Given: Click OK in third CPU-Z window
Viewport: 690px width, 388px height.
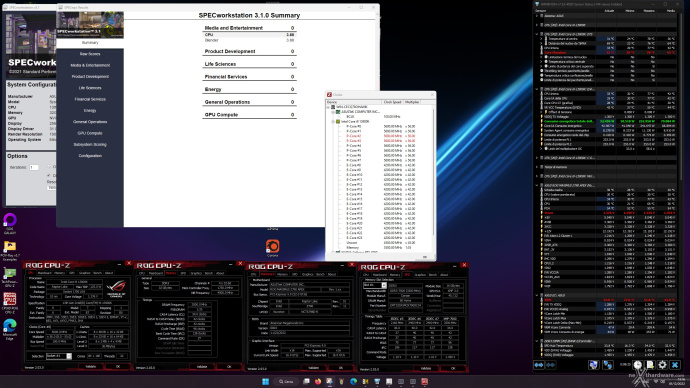Looking at the screenshot, I should click(x=341, y=367).
